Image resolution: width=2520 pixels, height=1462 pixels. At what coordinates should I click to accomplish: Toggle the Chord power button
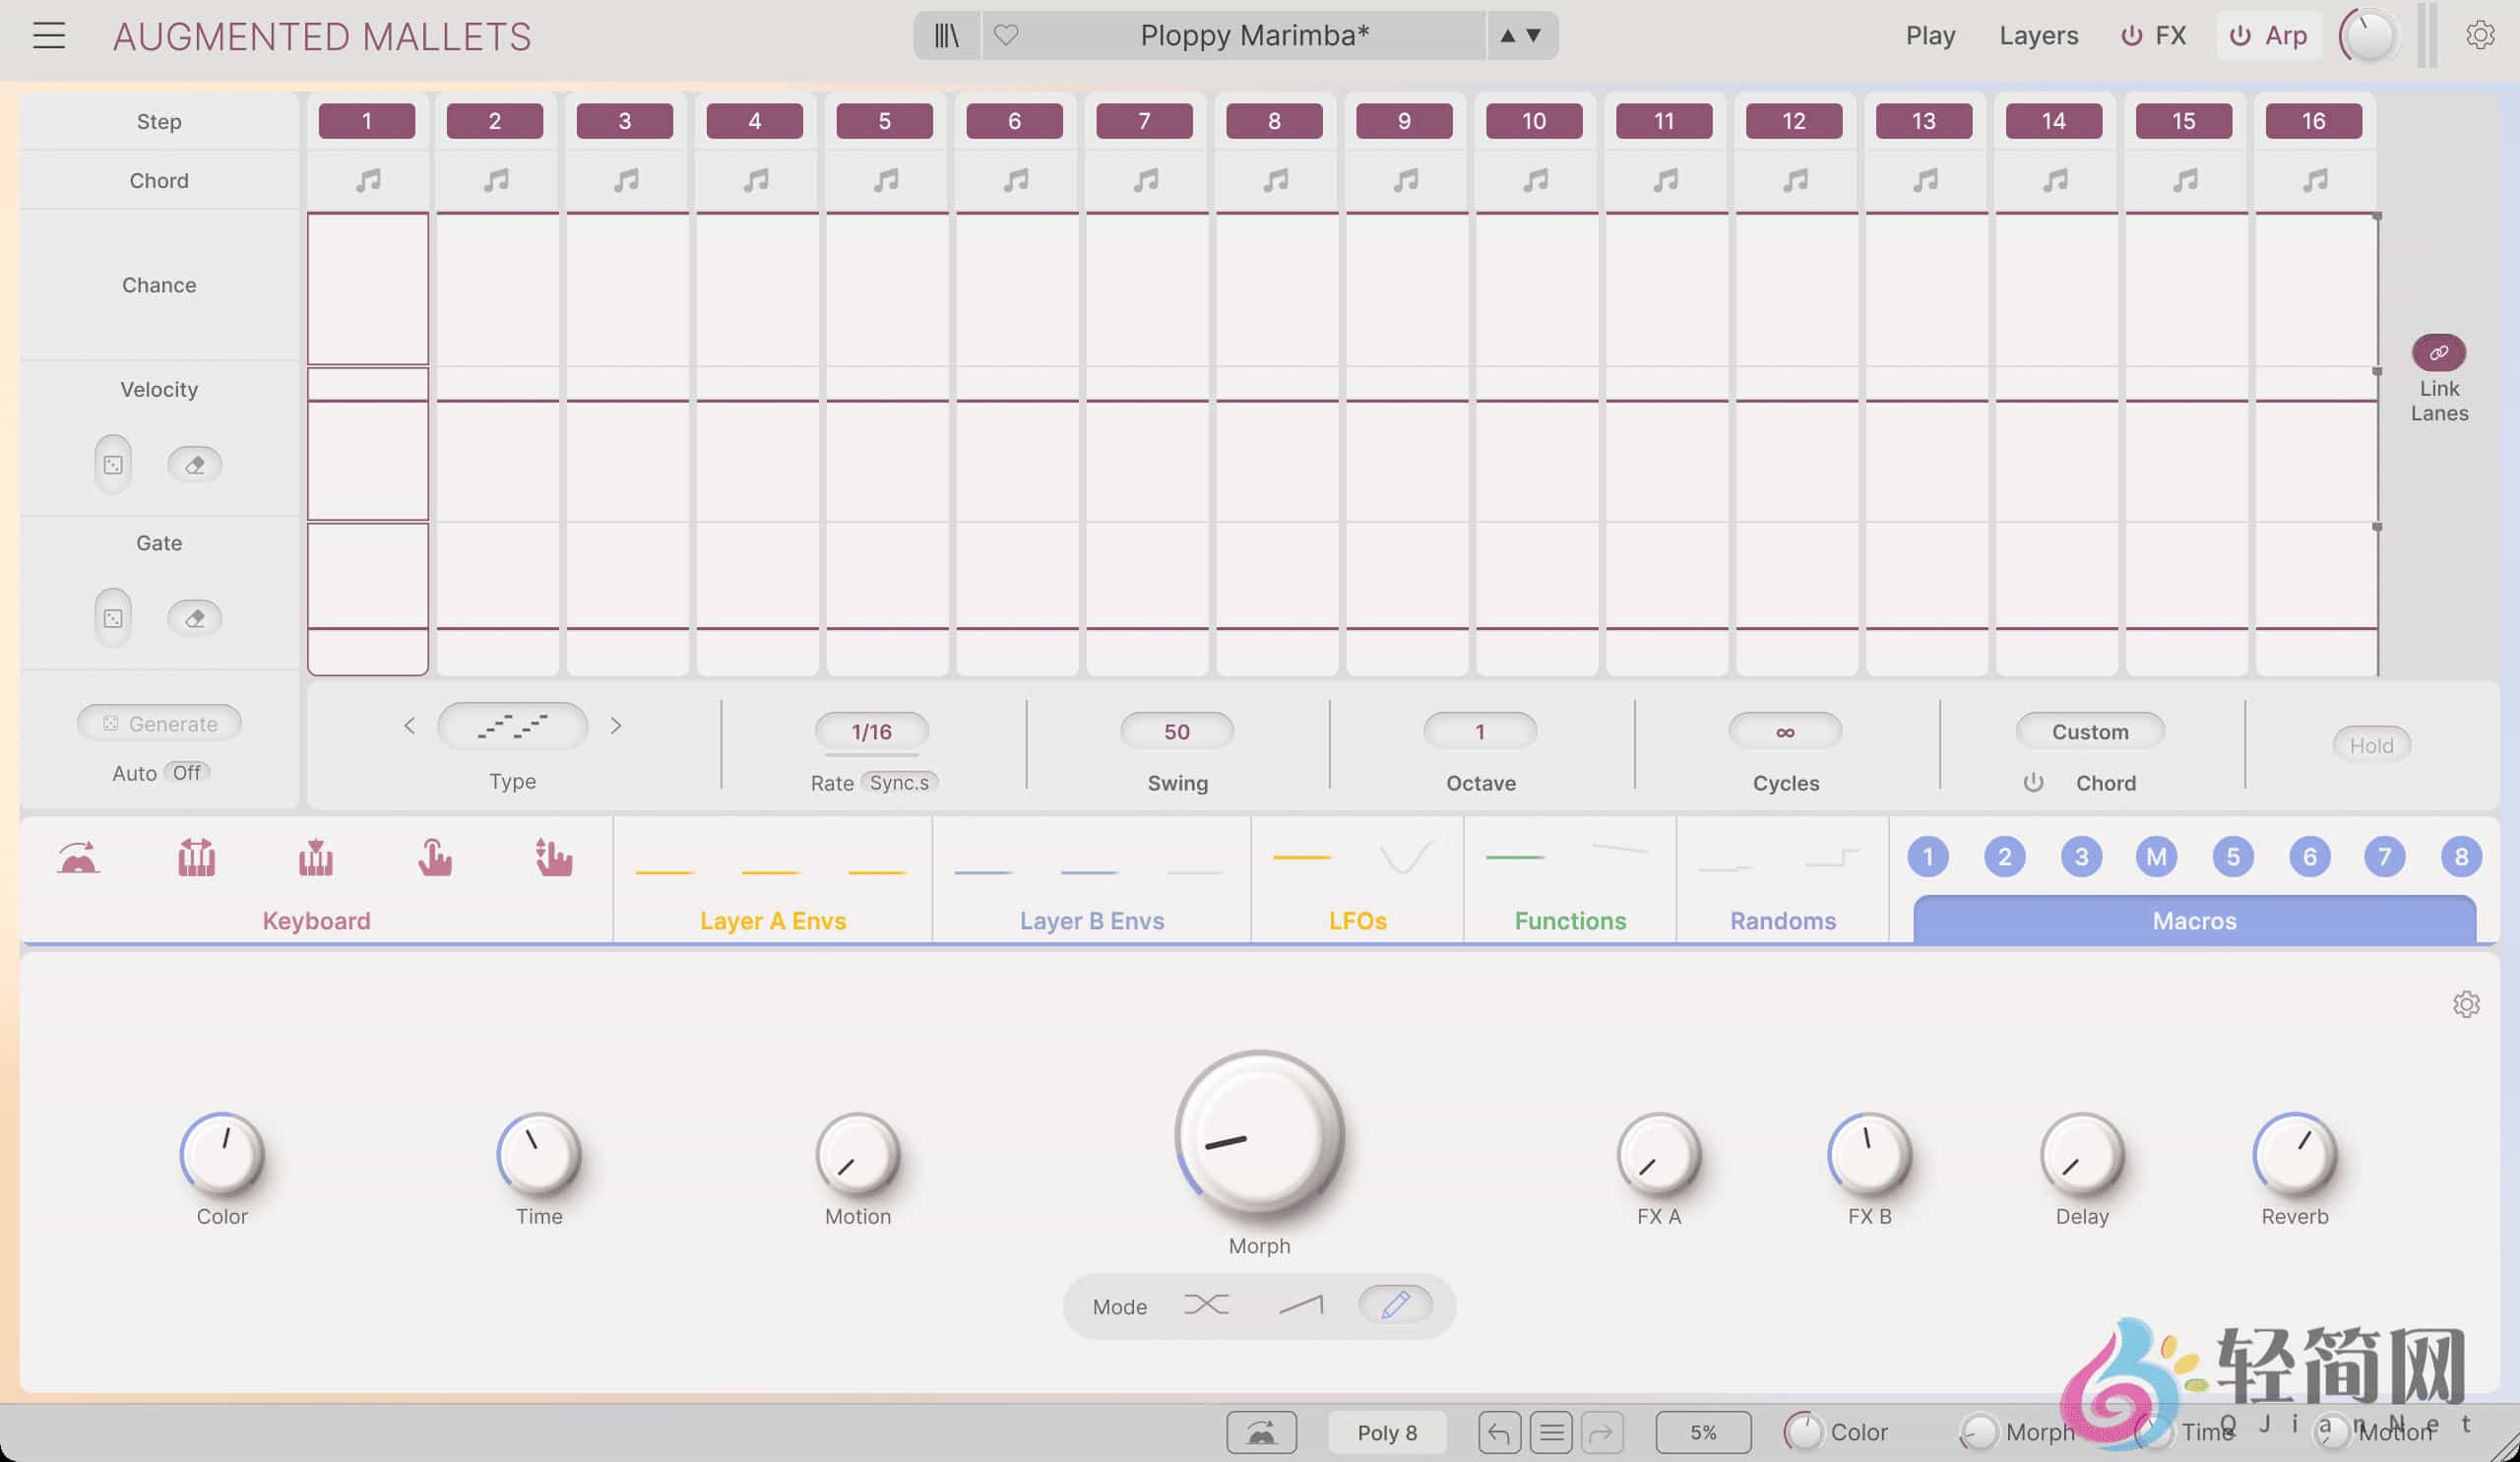2035,782
